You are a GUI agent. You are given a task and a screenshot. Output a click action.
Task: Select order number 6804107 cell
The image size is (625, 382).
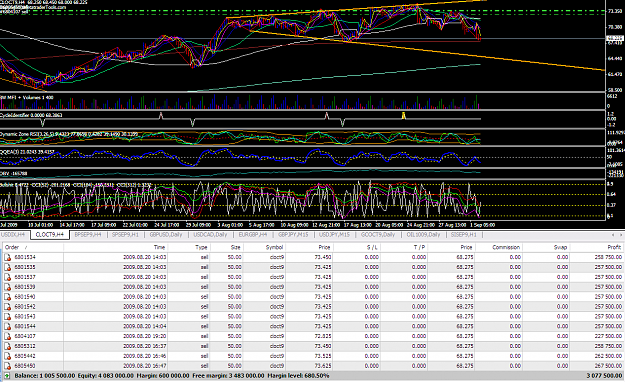[x=25, y=336]
